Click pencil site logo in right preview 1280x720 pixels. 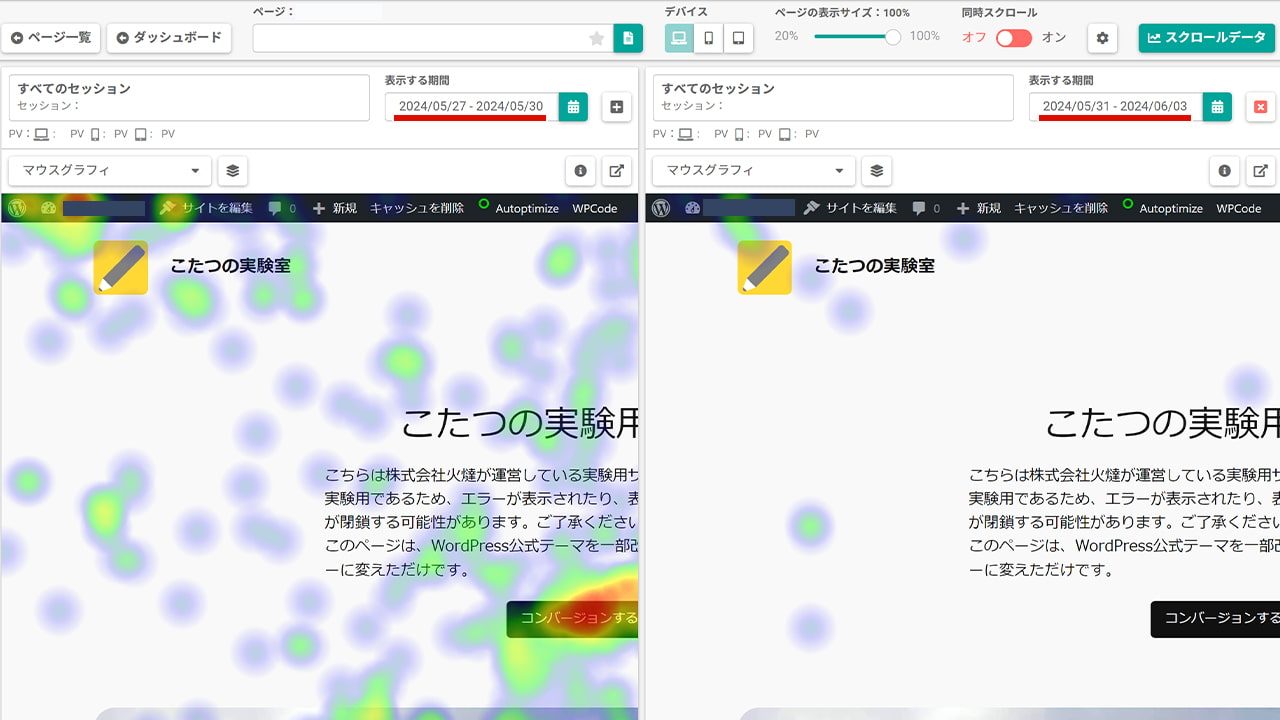[765, 267]
